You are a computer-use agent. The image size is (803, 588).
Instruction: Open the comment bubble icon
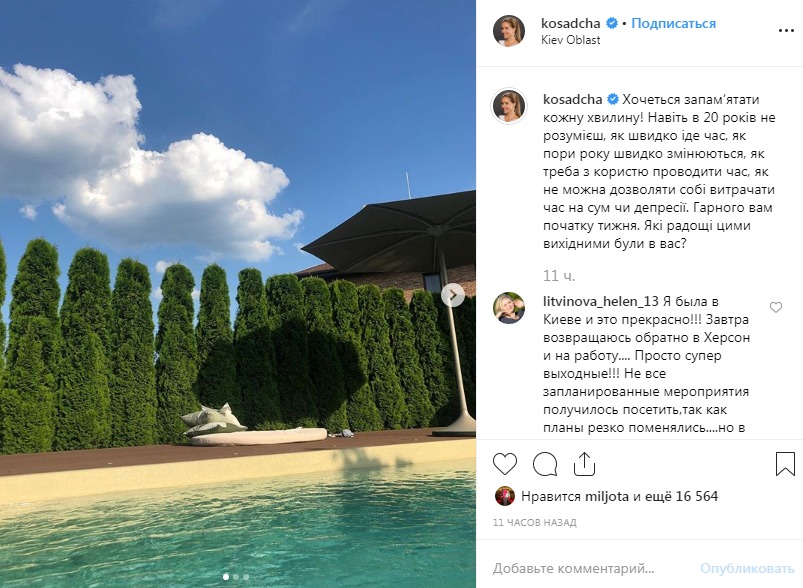(544, 465)
